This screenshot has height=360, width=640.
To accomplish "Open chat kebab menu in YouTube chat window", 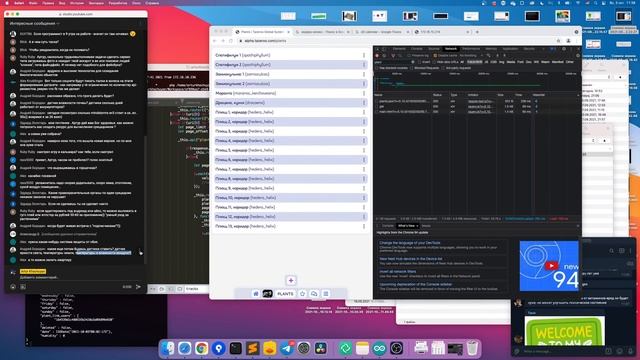I will coord(141,24).
